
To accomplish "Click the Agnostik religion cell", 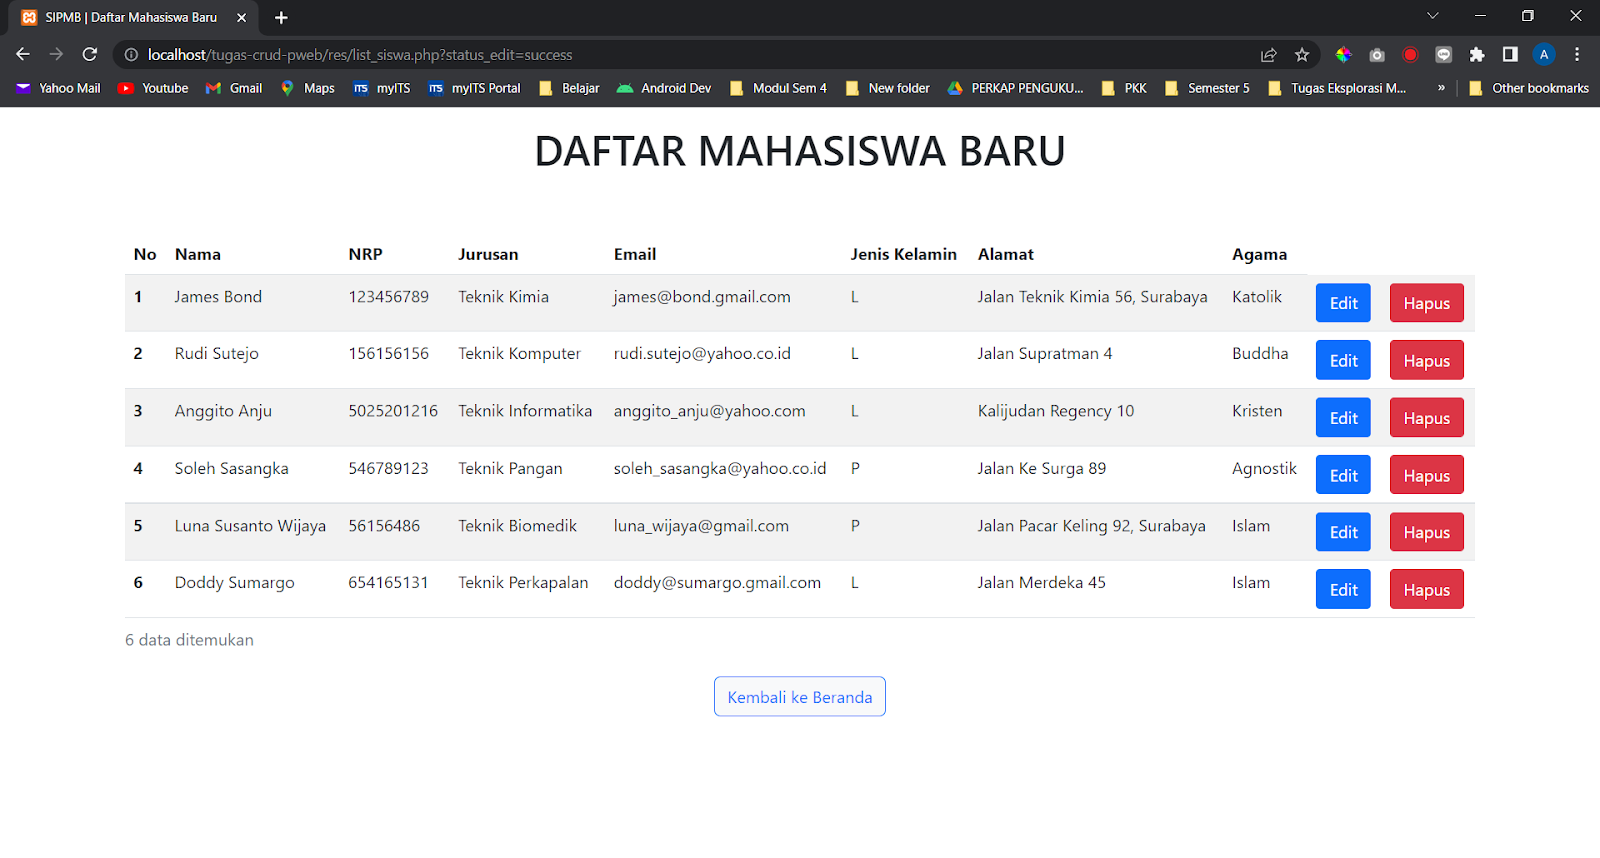I will [x=1264, y=468].
